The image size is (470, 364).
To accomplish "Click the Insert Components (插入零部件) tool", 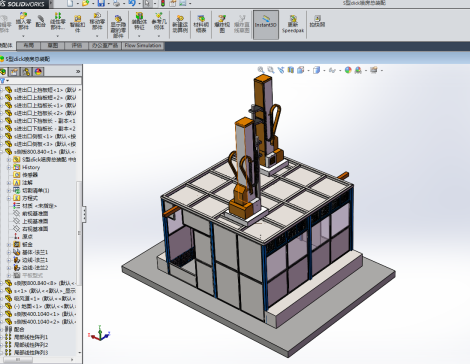I will coord(23,22).
